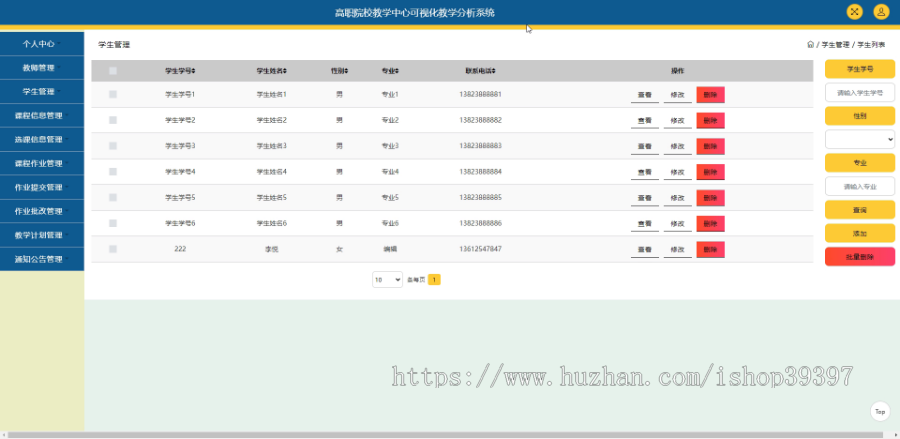The width and height of the screenshot is (900, 439).
Task: Check the row for 学生学号6
Action: [x=112, y=223]
